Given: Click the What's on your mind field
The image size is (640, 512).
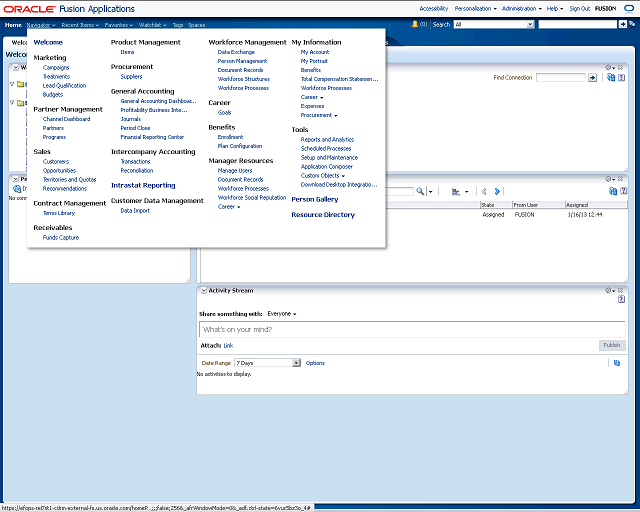Looking at the screenshot, I should pos(412,329).
